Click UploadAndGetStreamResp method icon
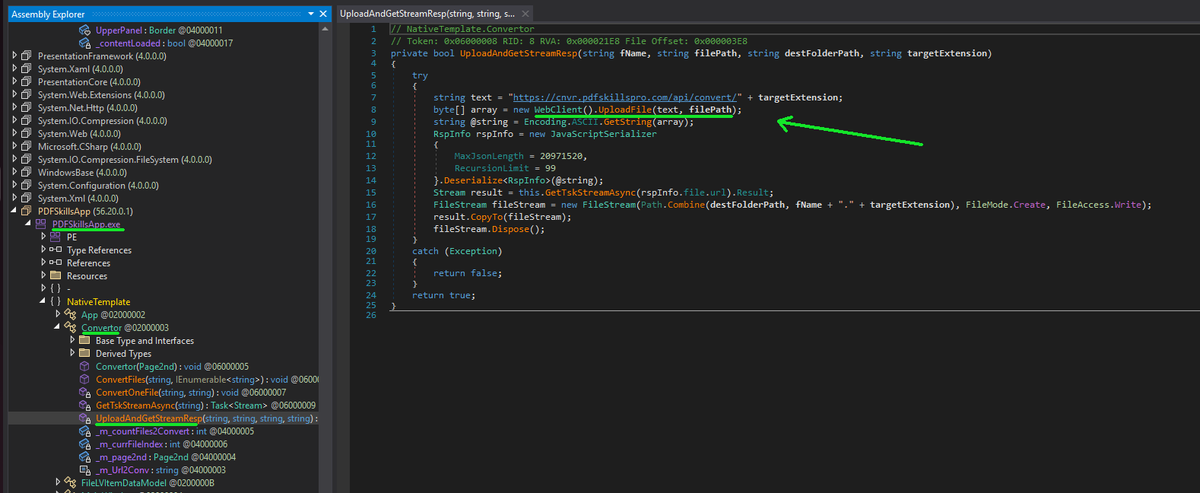The width and height of the screenshot is (1200, 493). point(85,418)
